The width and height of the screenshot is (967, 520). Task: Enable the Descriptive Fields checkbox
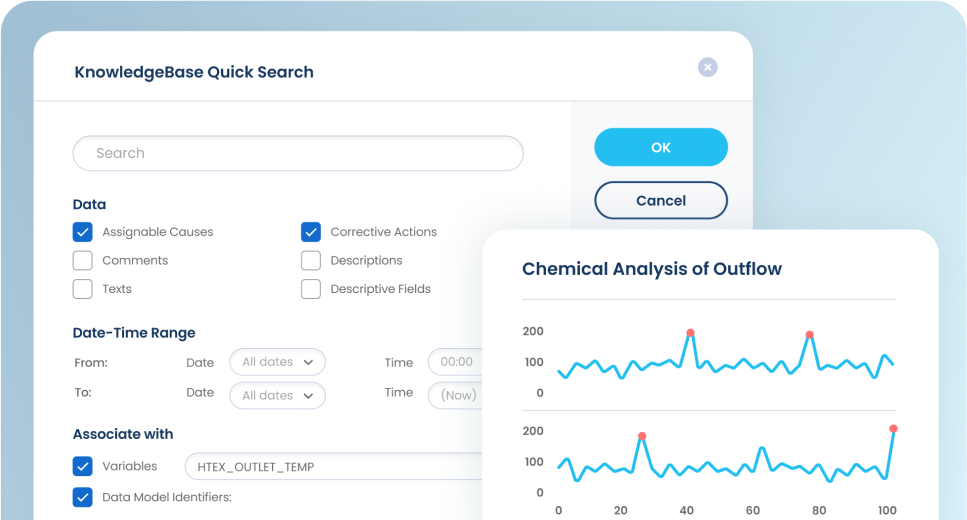pyautogui.click(x=311, y=289)
